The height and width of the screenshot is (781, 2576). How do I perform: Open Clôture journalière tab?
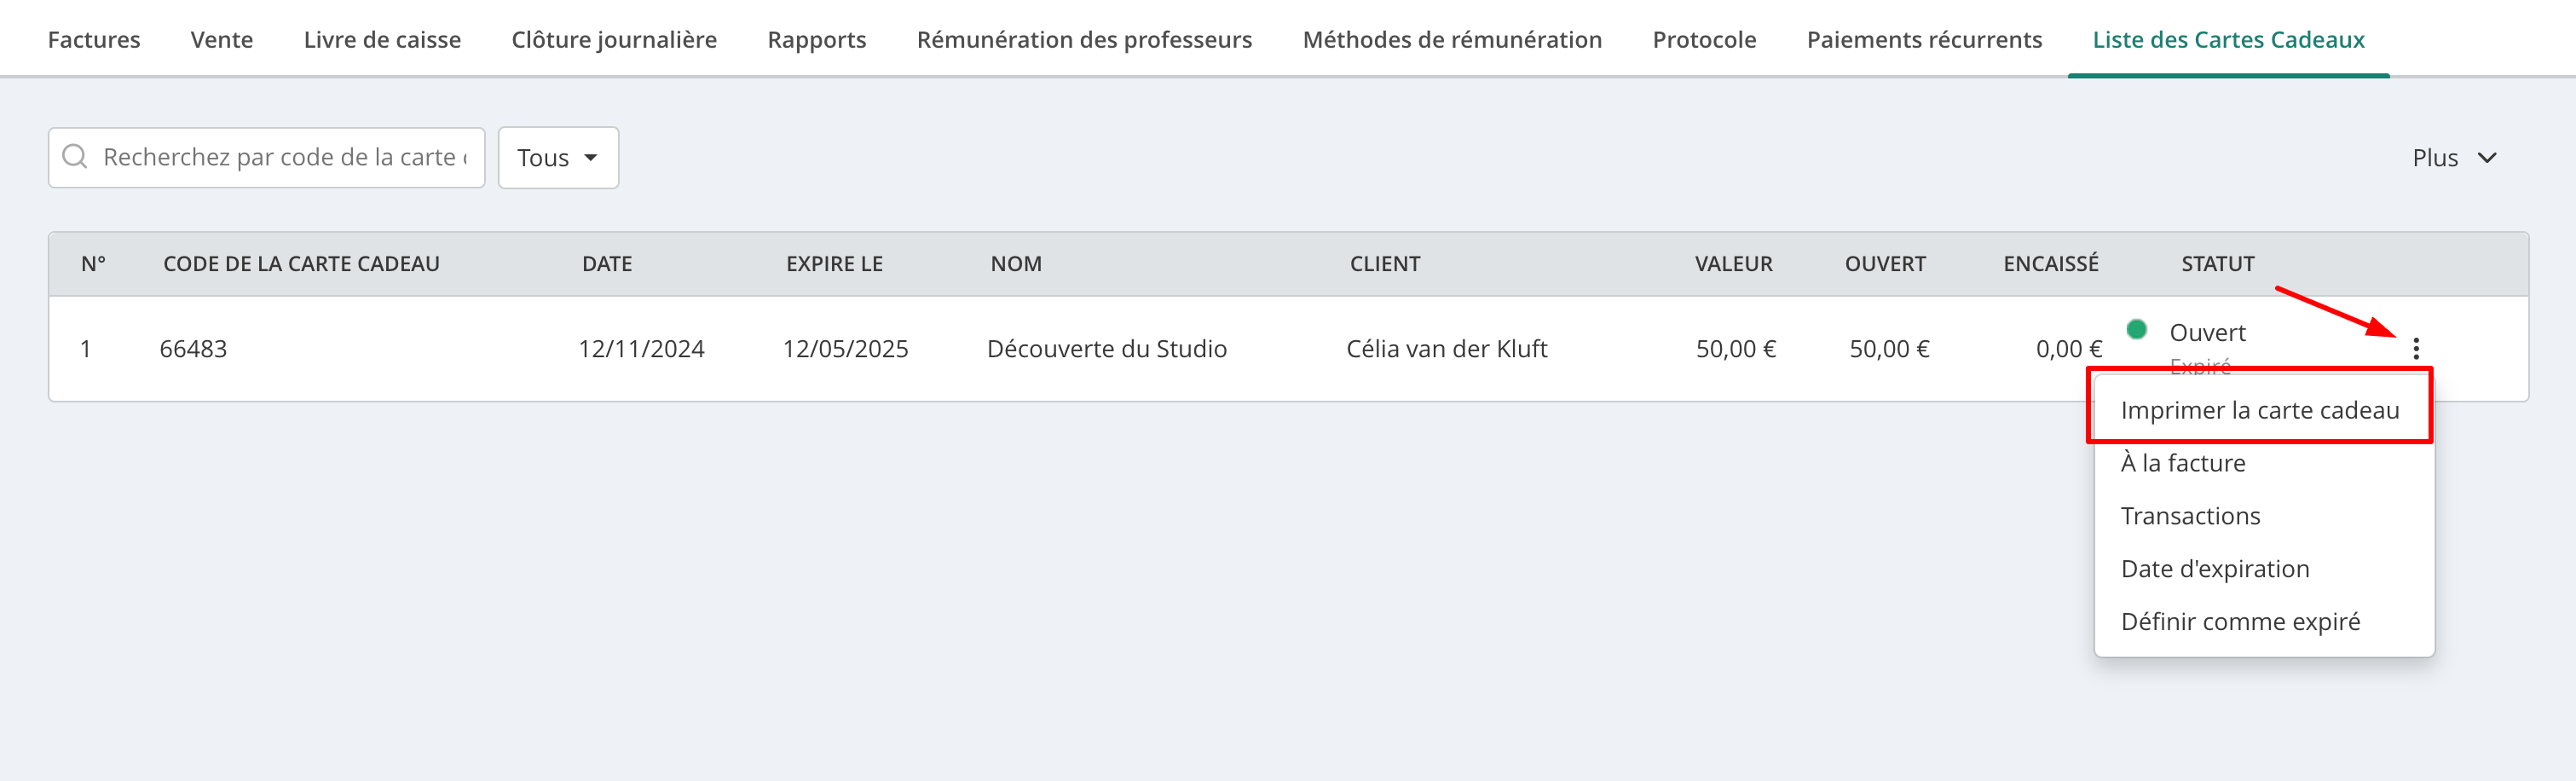click(x=614, y=40)
